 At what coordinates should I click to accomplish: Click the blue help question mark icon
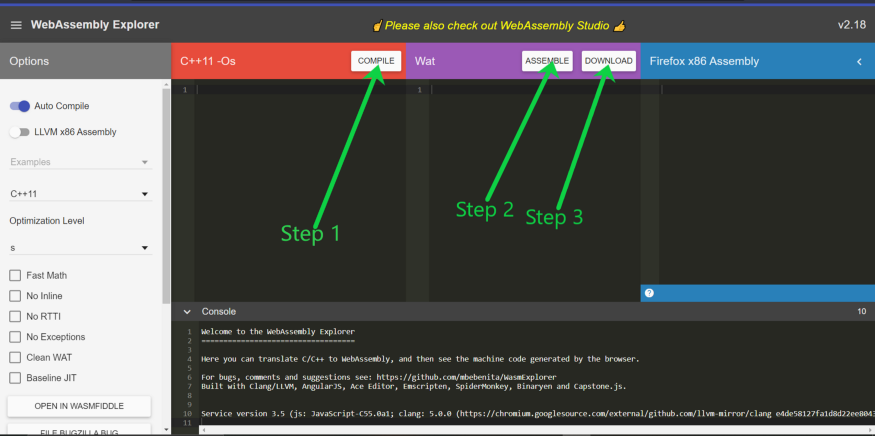pyautogui.click(x=649, y=293)
